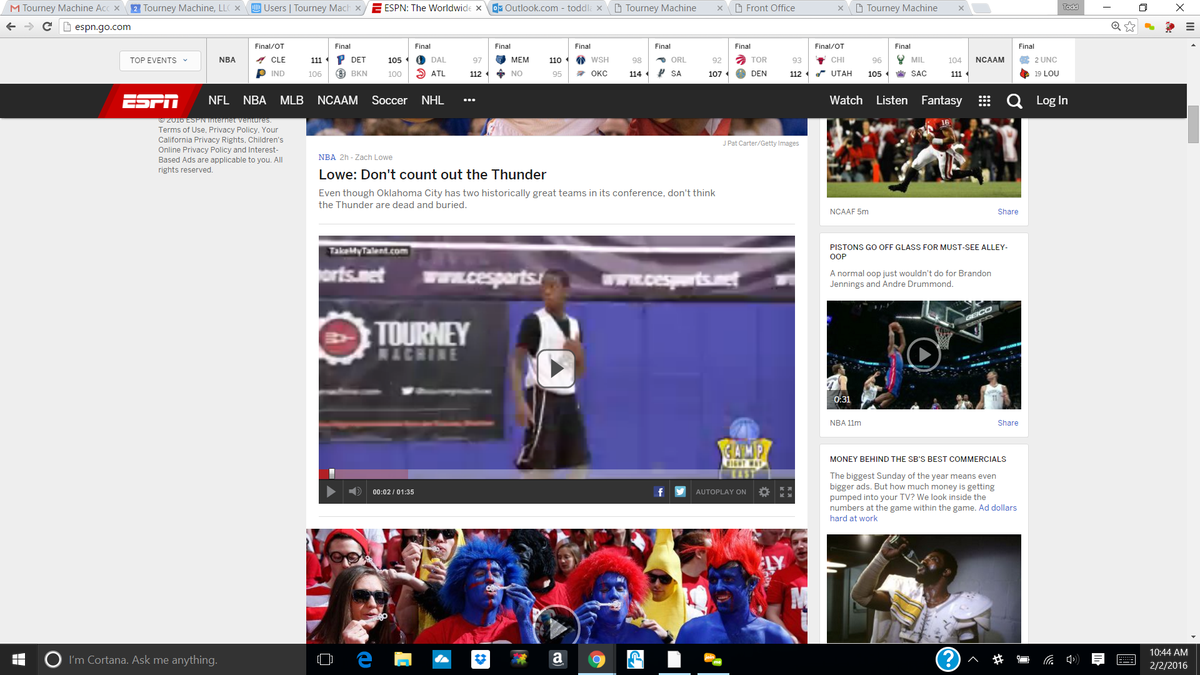Screen dimensions: 1200x675
Task: Open the Action Center notifications icon
Action: [x=1098, y=660]
